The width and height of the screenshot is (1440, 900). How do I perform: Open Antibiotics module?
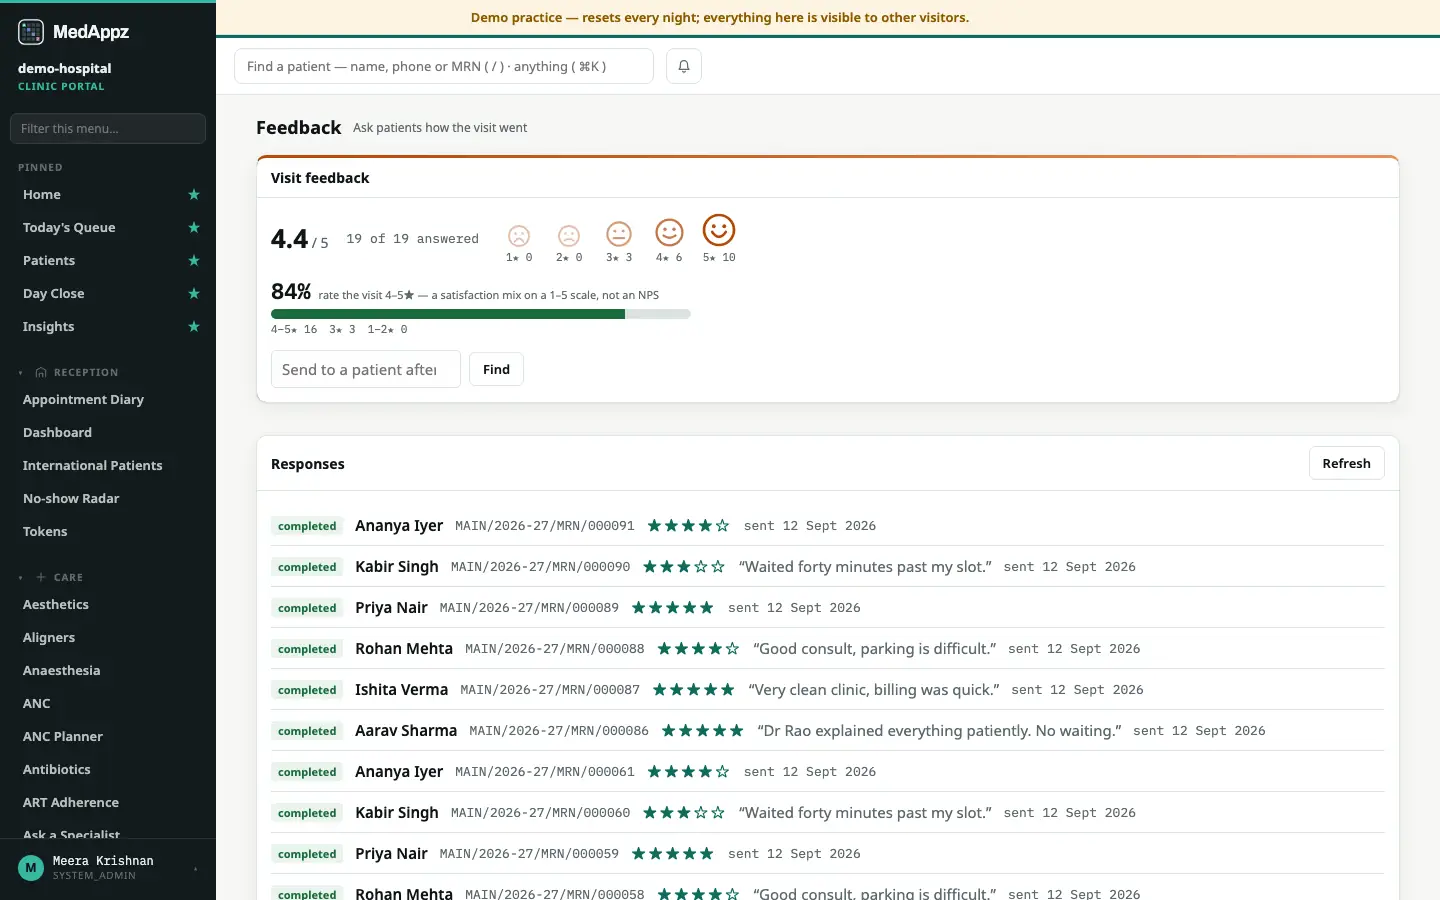[57, 770]
